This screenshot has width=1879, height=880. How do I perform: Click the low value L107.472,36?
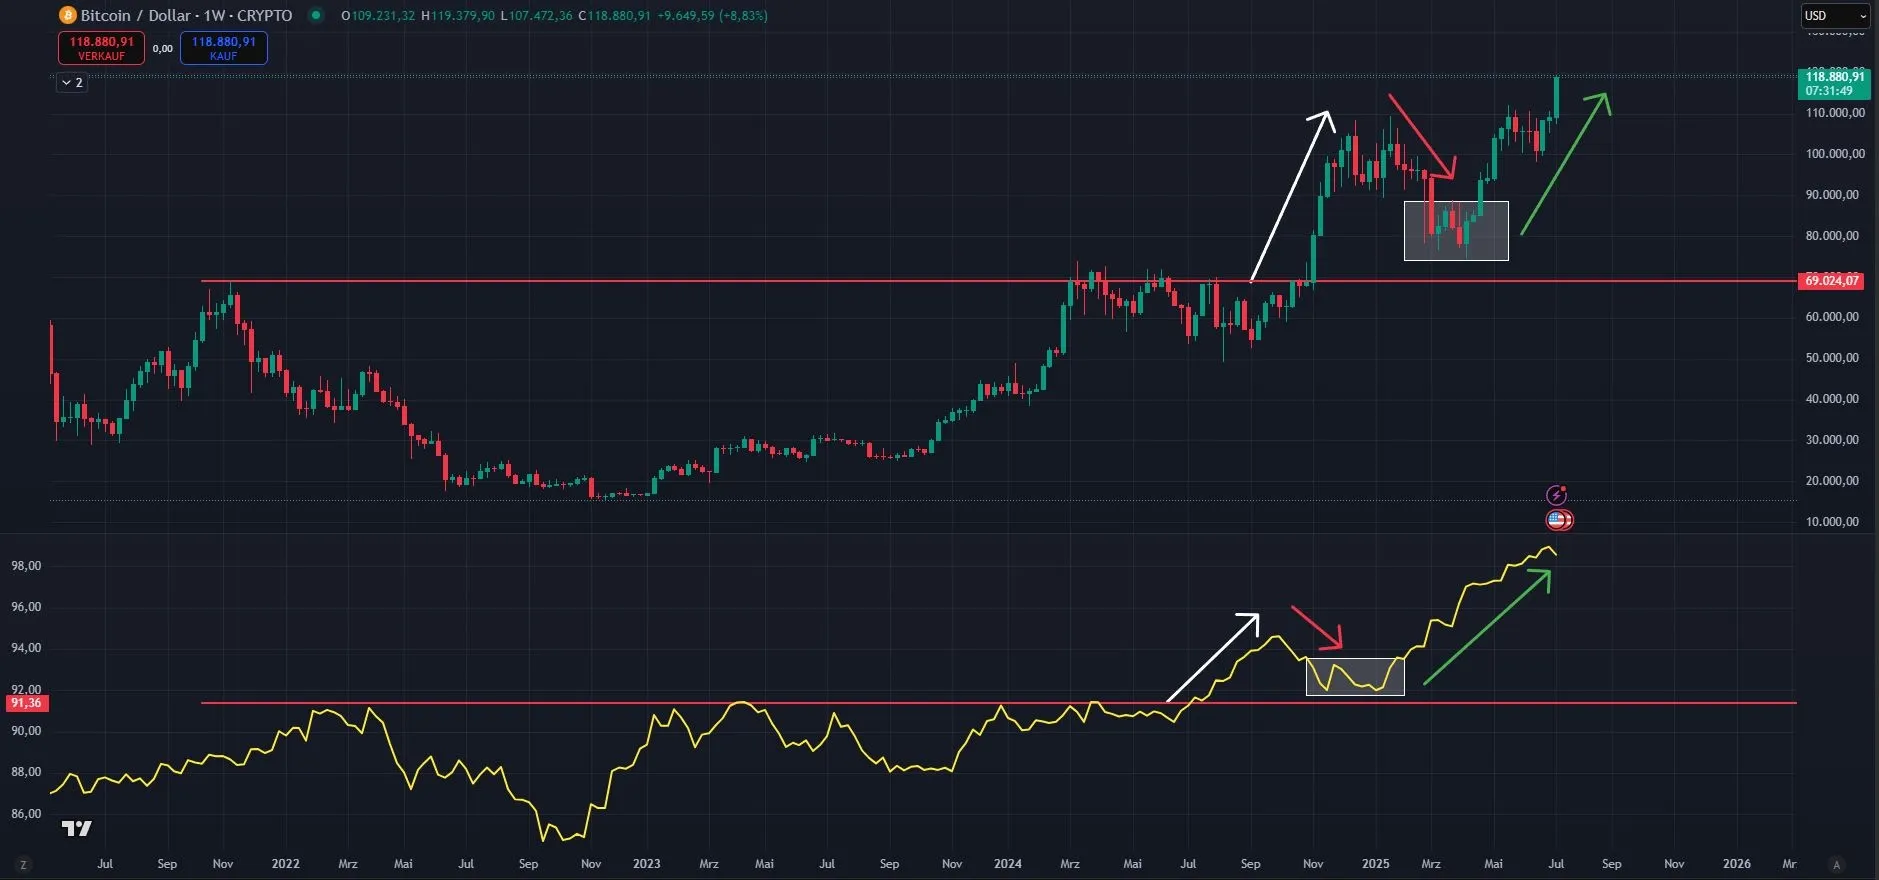click(536, 15)
